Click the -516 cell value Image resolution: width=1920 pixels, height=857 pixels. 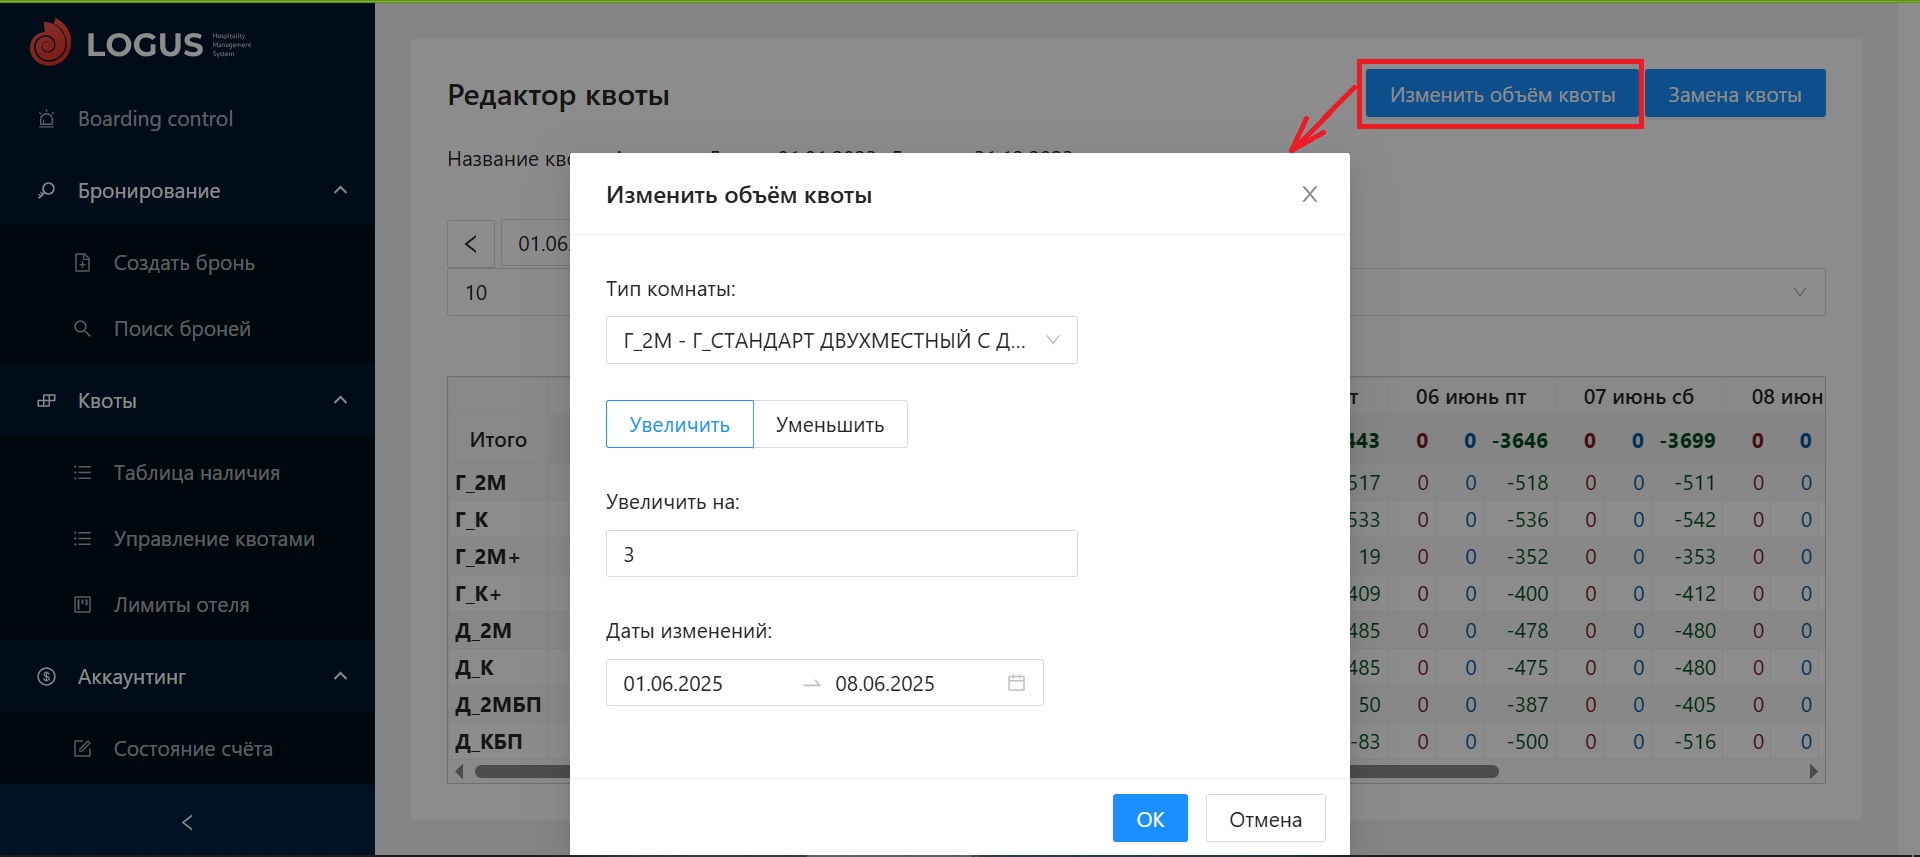(x=1695, y=741)
